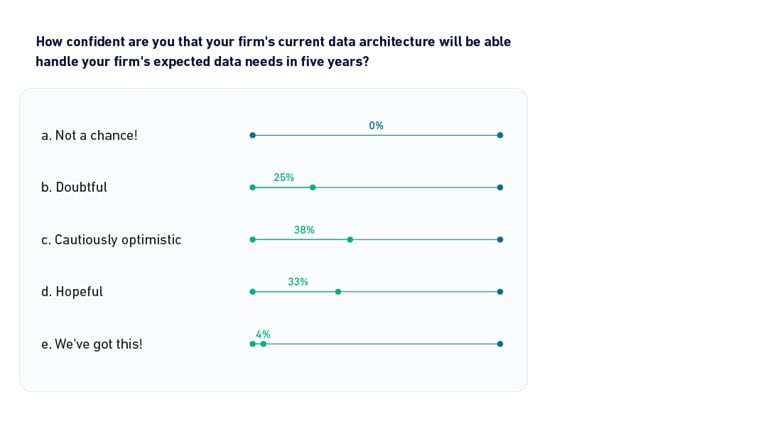Click right end dot of "We've got this!" slider
The height and width of the screenshot is (432, 768).
[500, 344]
